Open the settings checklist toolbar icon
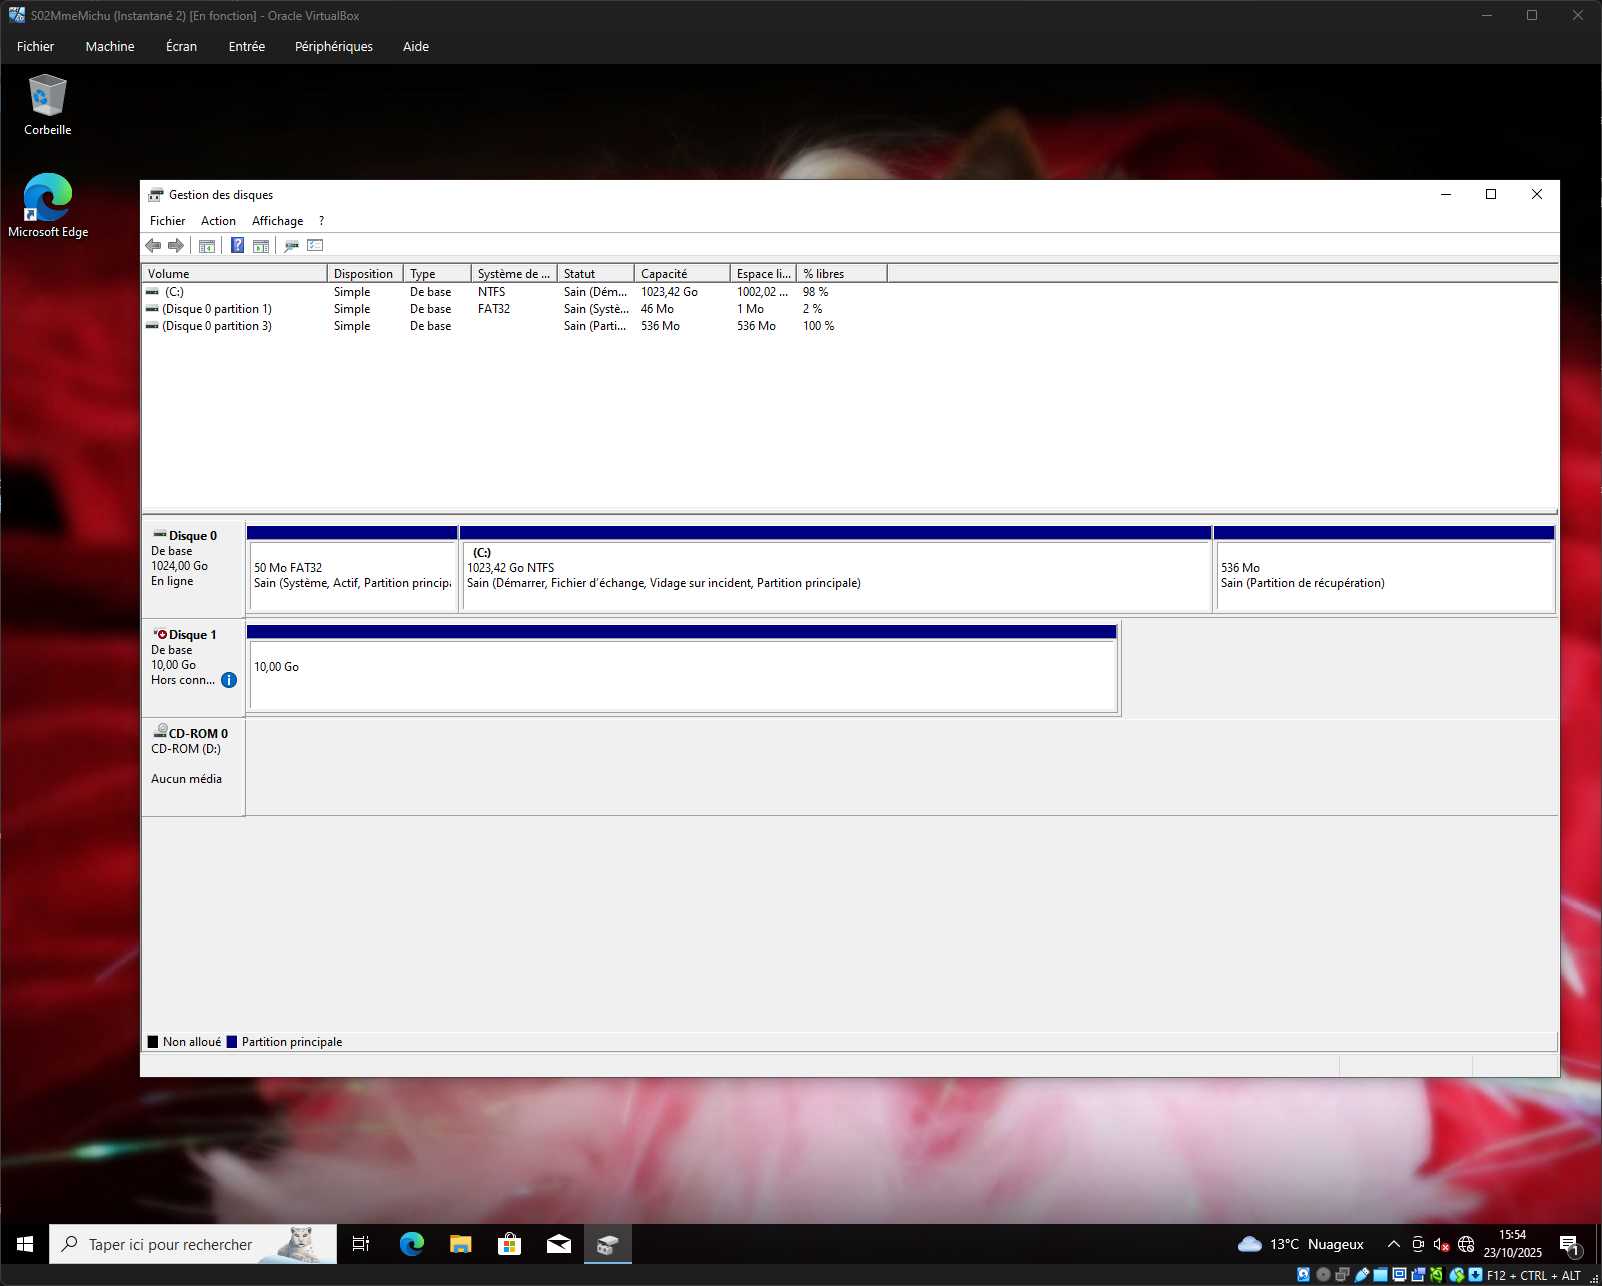1602x1286 pixels. 315,246
